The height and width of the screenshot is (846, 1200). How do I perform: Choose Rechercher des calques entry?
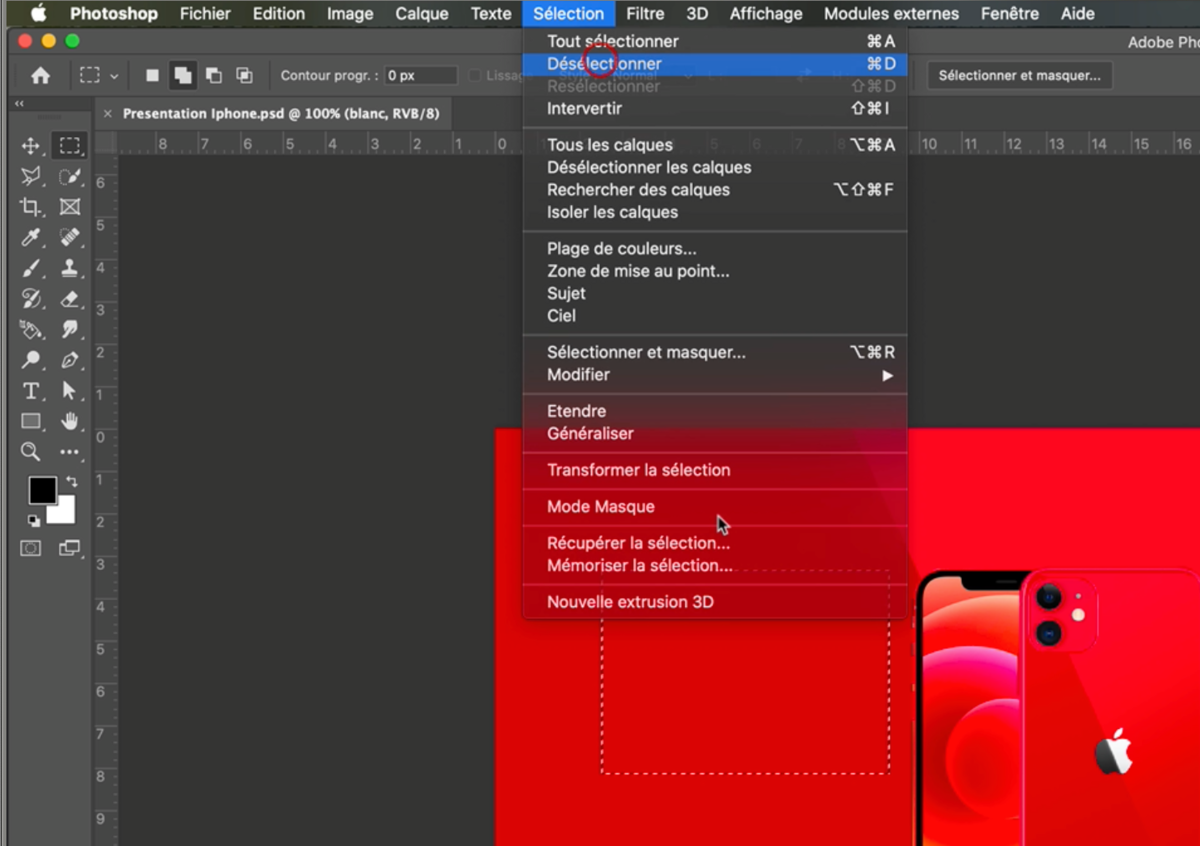(715, 190)
